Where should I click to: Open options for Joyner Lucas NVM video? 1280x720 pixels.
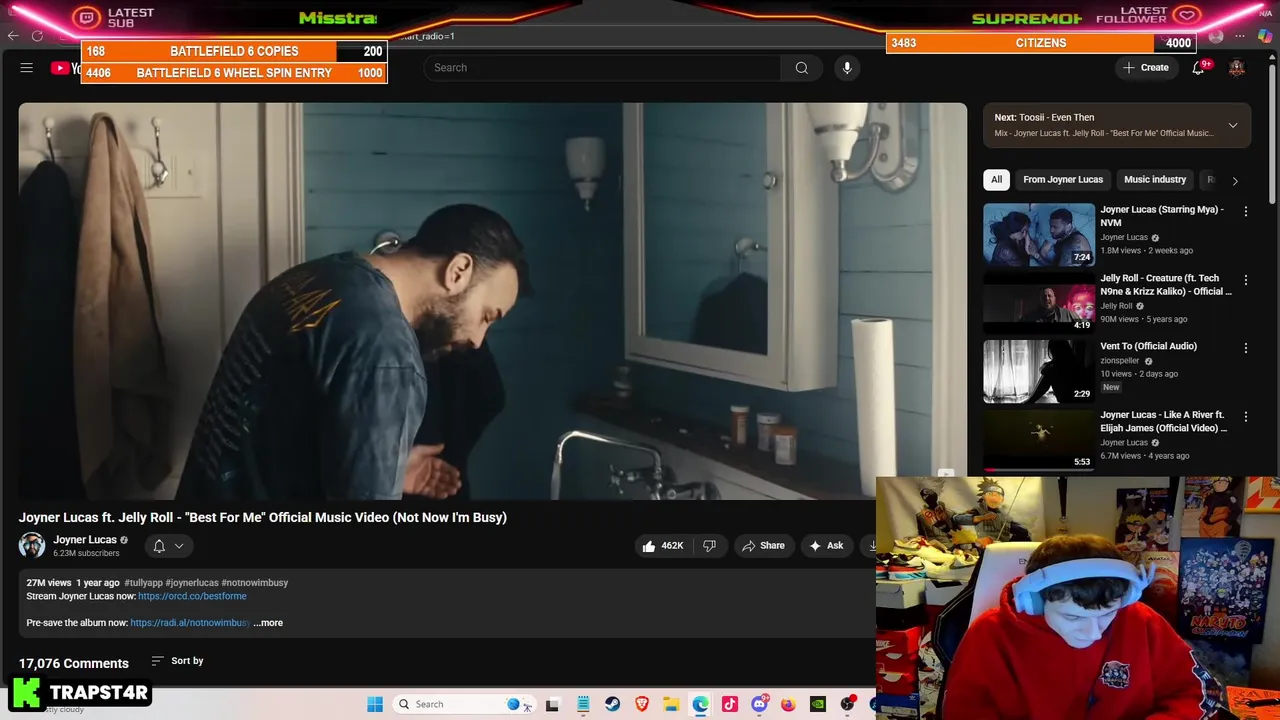[1245, 211]
